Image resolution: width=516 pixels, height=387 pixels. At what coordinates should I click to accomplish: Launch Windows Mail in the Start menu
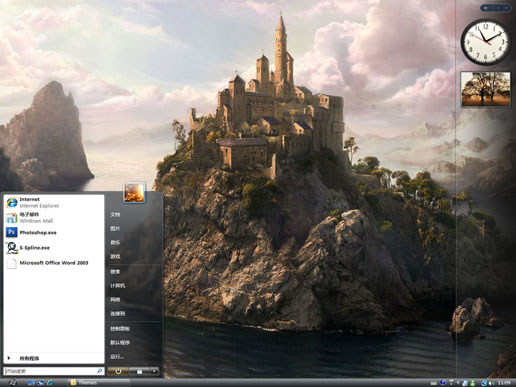[53, 217]
